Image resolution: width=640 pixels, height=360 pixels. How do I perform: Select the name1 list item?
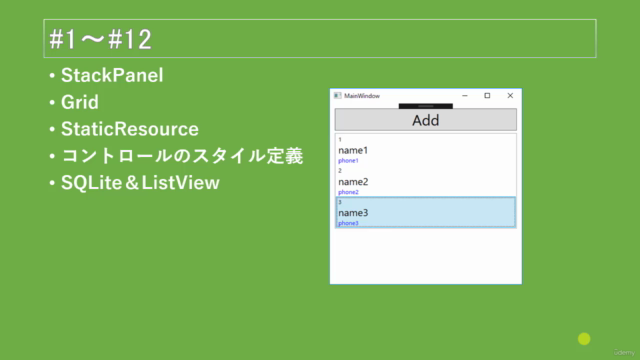coord(426,150)
